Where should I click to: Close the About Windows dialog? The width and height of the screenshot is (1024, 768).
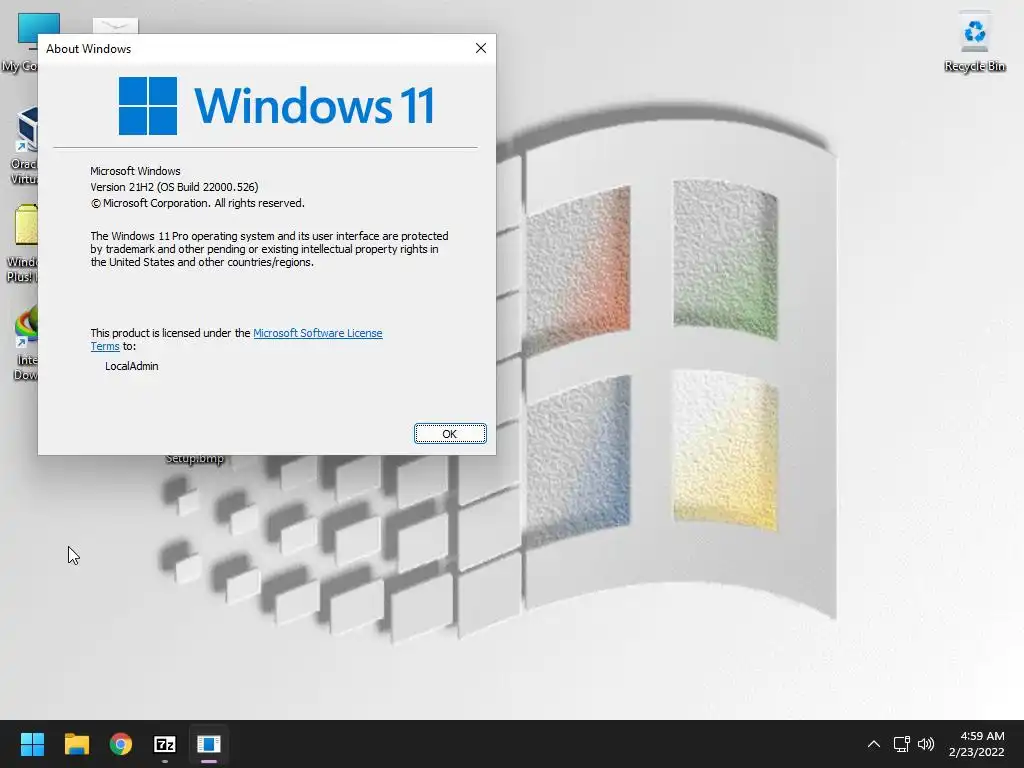[481, 48]
